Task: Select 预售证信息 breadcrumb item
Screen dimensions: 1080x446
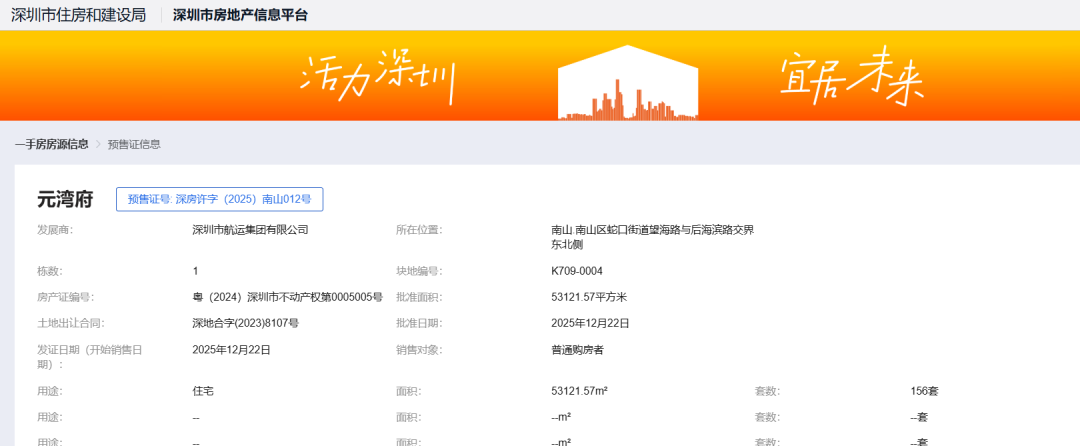Action: [x=134, y=144]
